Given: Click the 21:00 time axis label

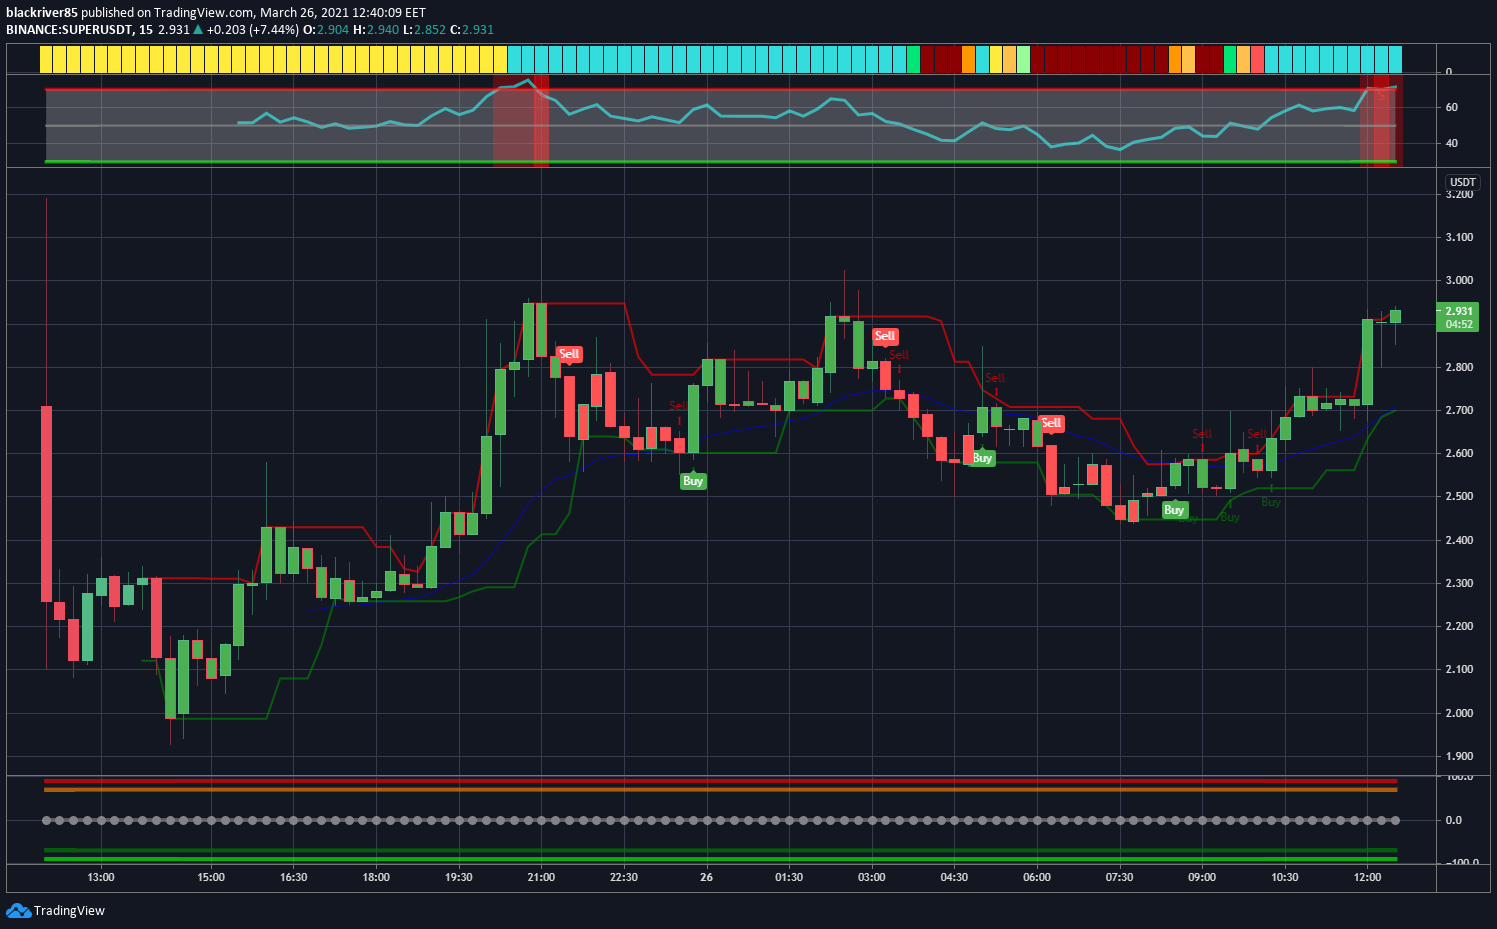Looking at the screenshot, I should tap(541, 877).
